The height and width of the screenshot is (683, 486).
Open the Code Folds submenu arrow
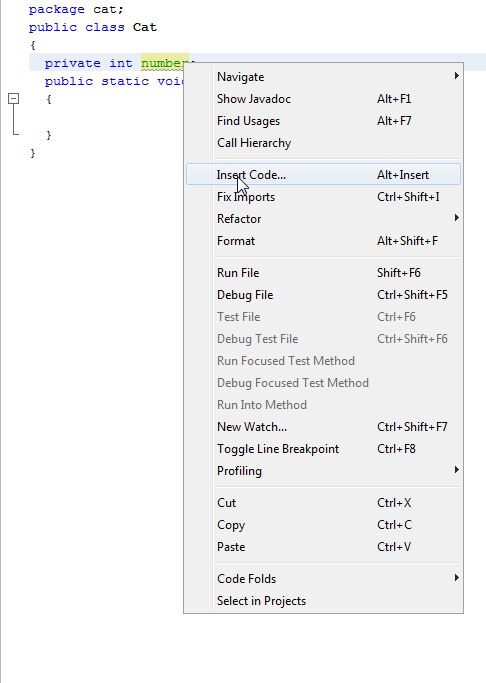click(x=456, y=578)
